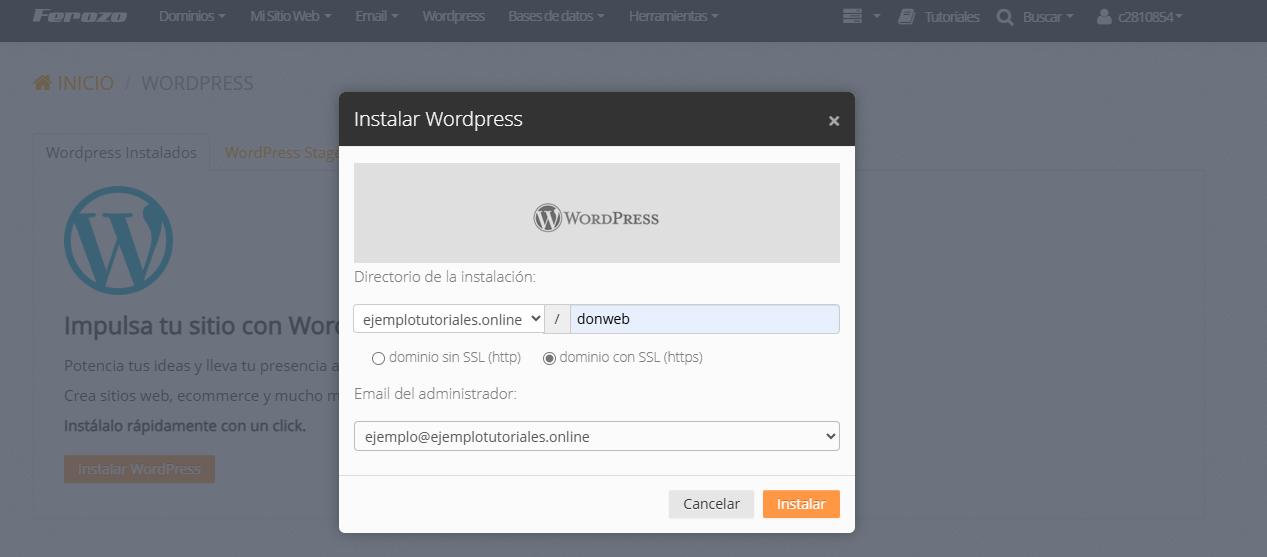
Task: Close the Instalar Wordpress dialog
Action: click(834, 121)
